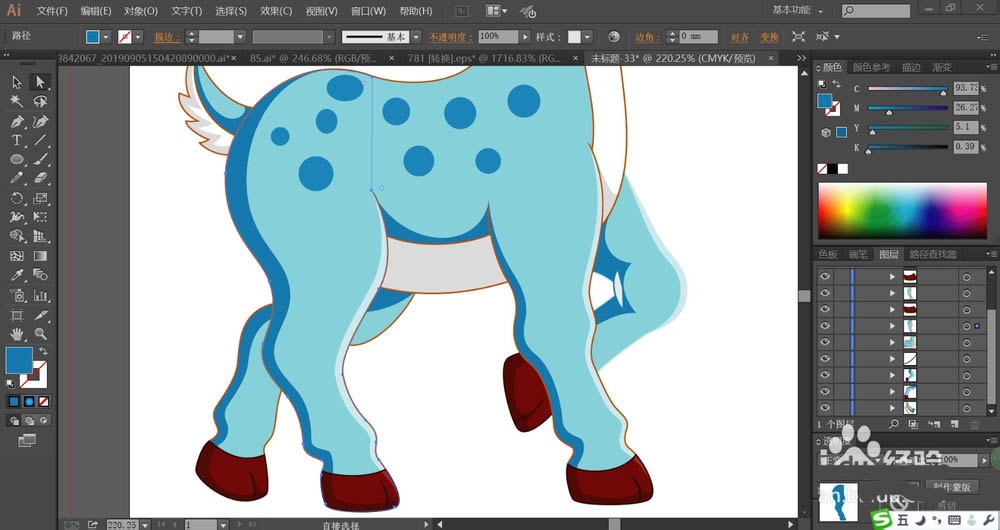Select the Hand tool
Screen dimensions: 1000x530
(x=17, y=334)
